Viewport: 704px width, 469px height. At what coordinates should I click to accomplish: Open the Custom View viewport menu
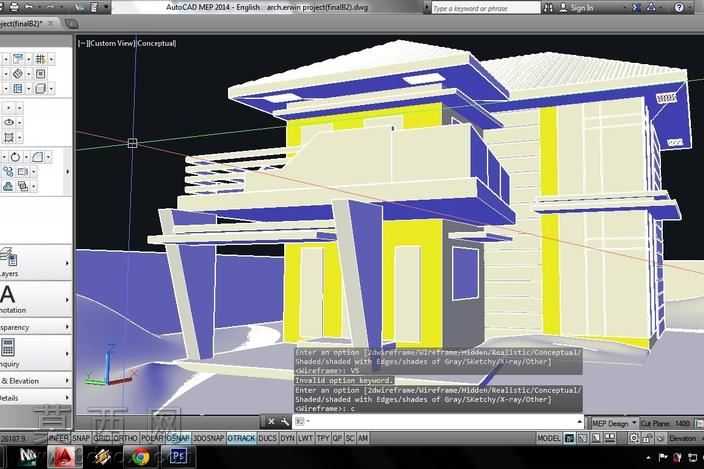click(112, 43)
